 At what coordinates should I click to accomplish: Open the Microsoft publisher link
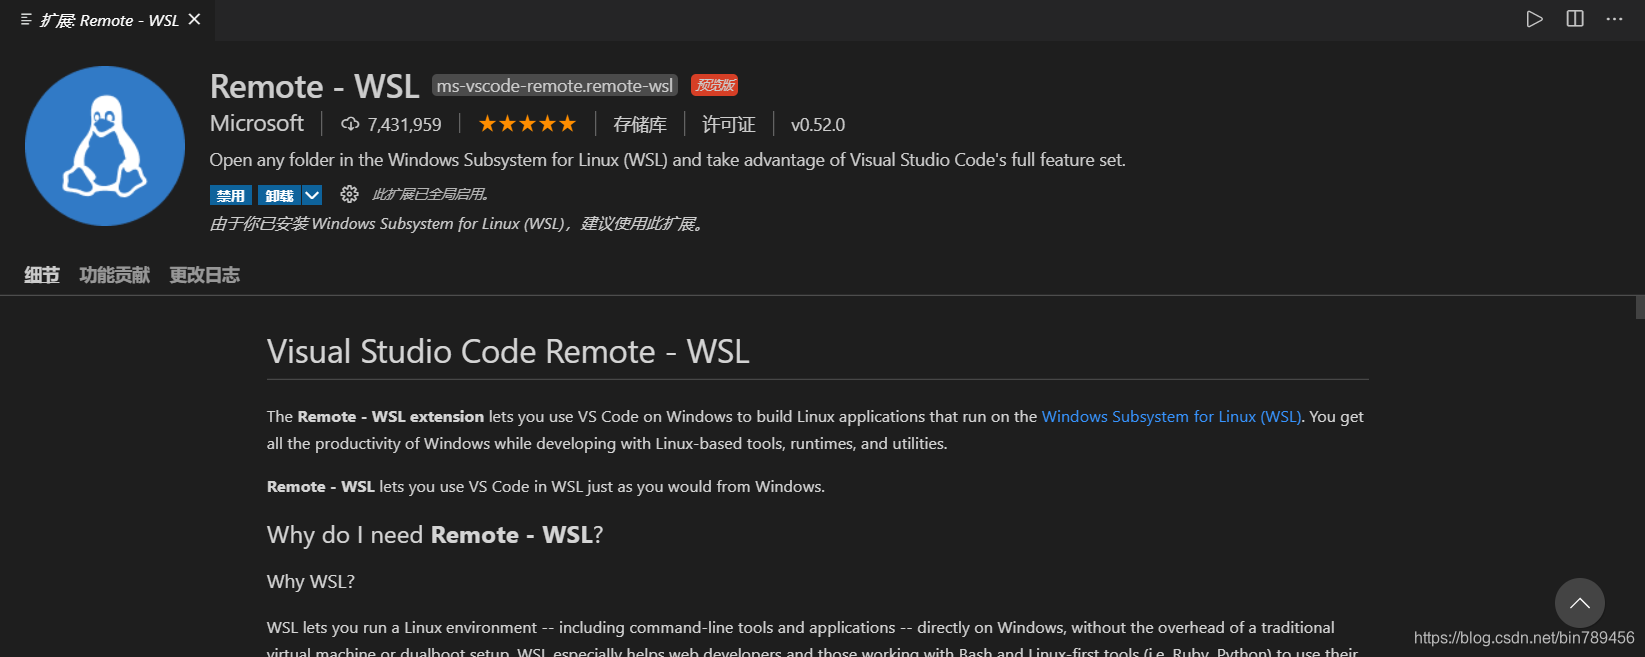[x=257, y=123]
